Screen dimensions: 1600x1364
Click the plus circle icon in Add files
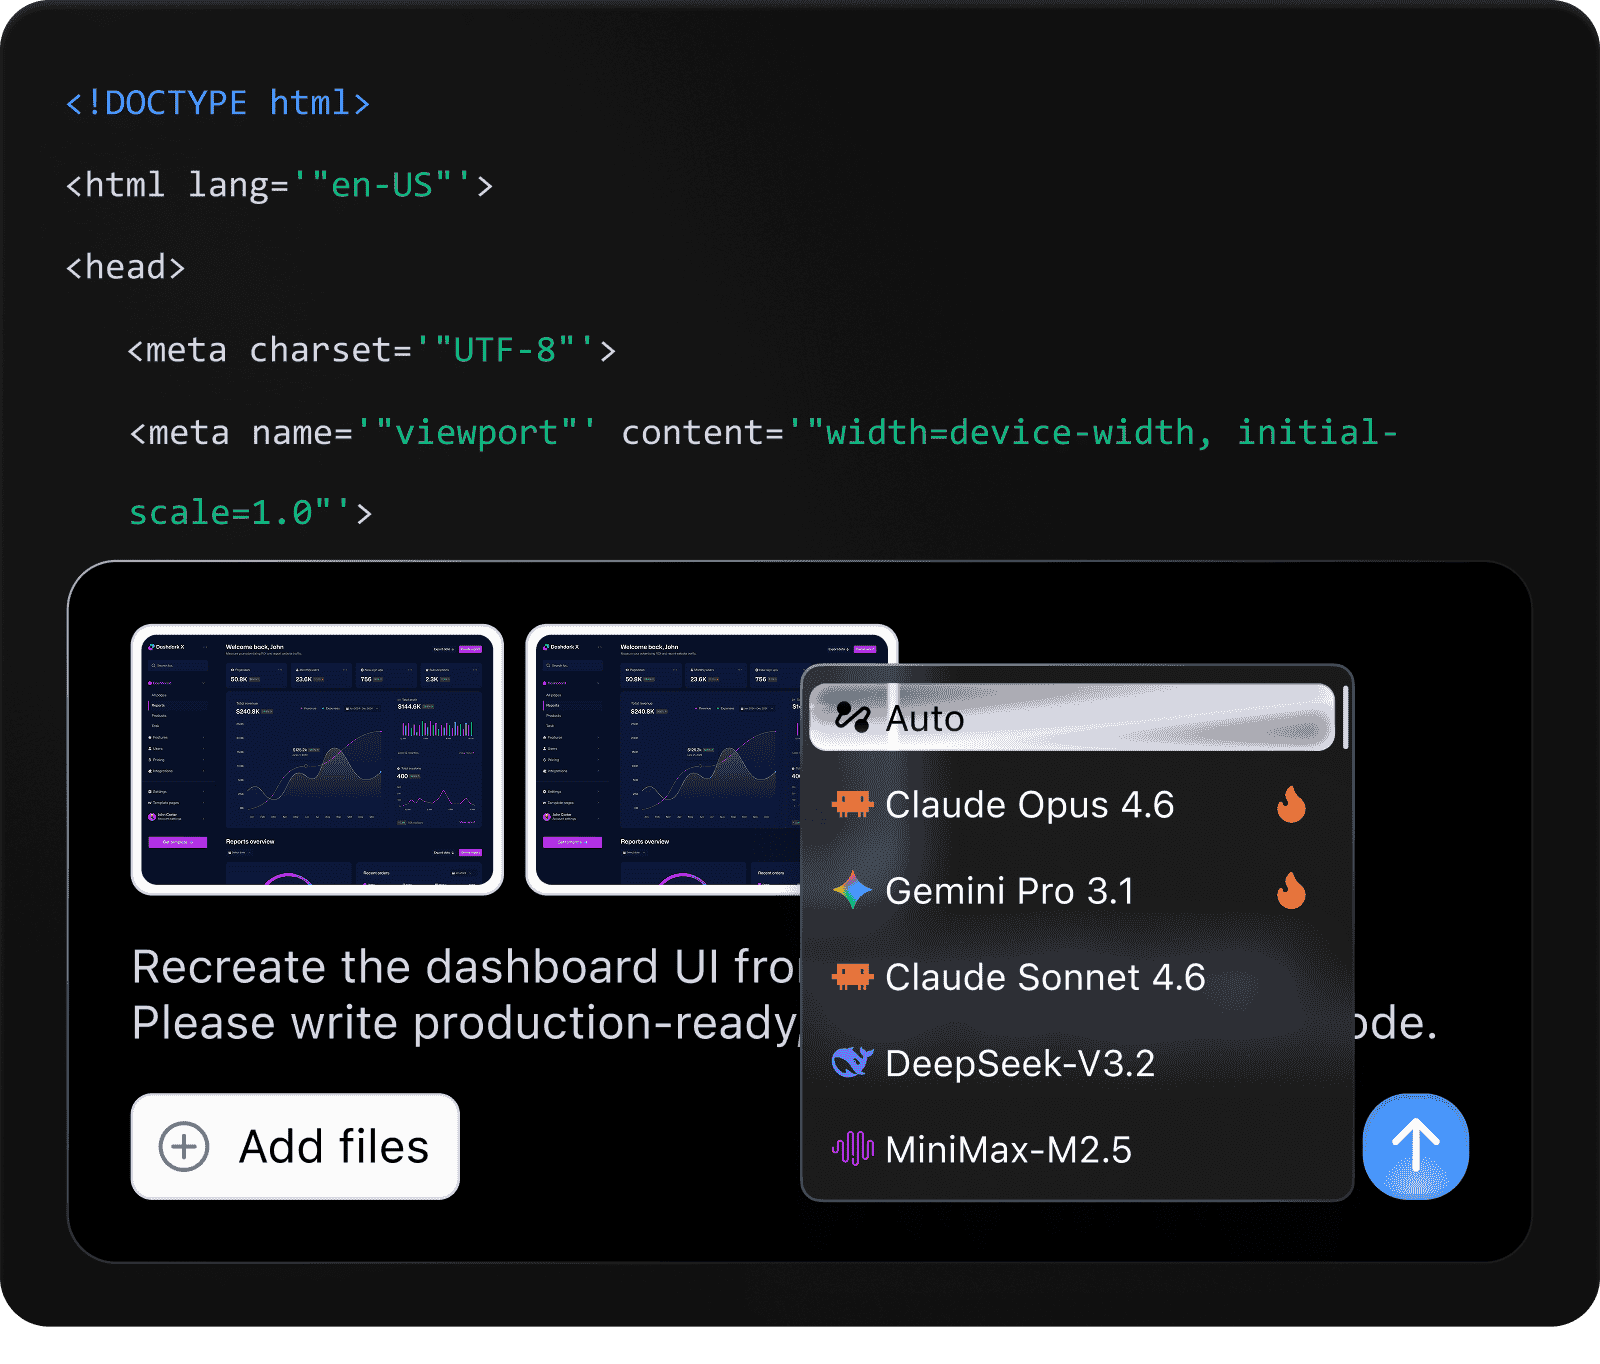click(184, 1146)
